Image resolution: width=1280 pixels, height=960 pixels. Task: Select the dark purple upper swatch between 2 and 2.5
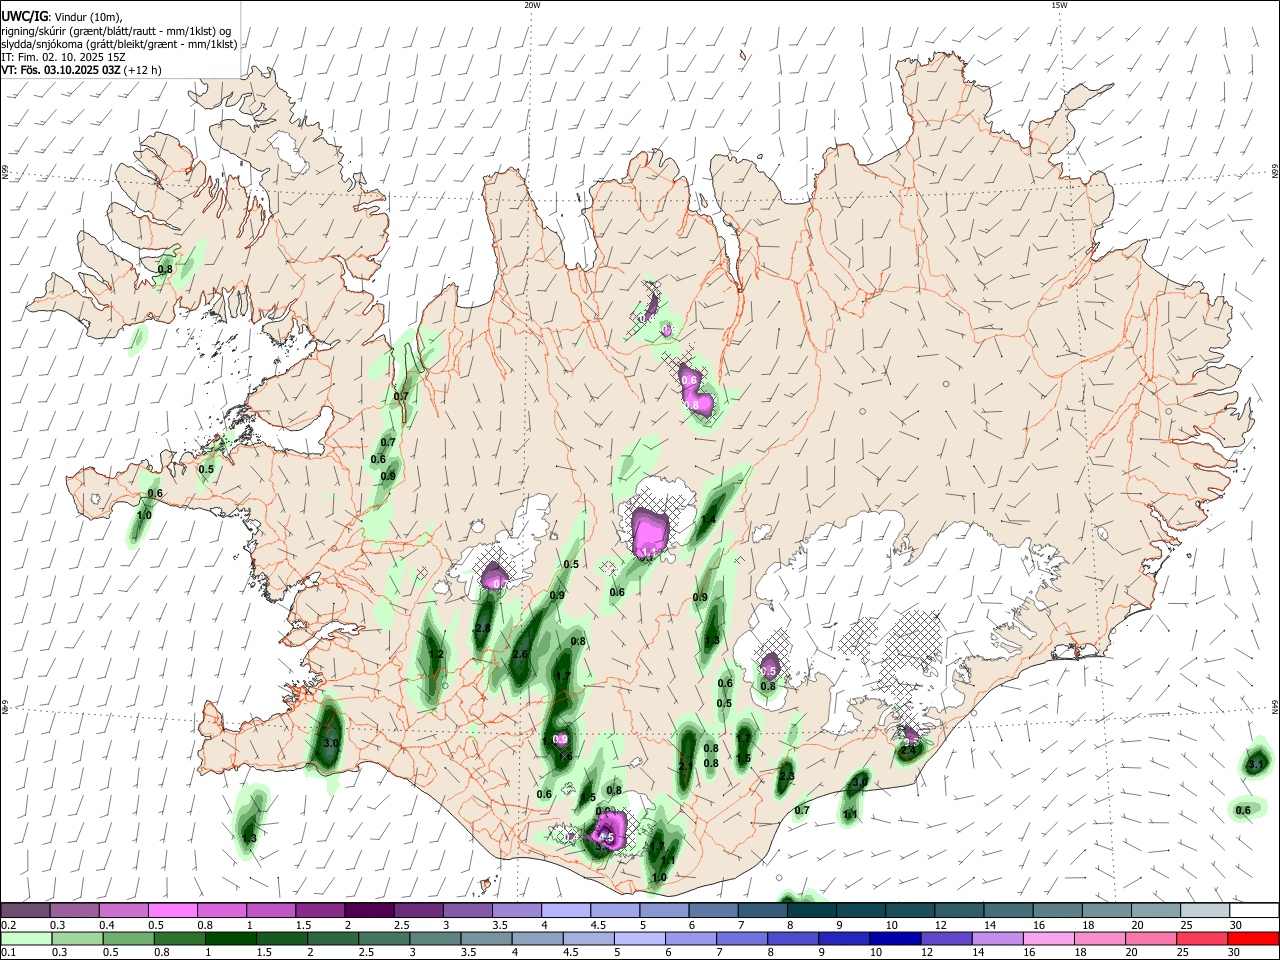369,910
